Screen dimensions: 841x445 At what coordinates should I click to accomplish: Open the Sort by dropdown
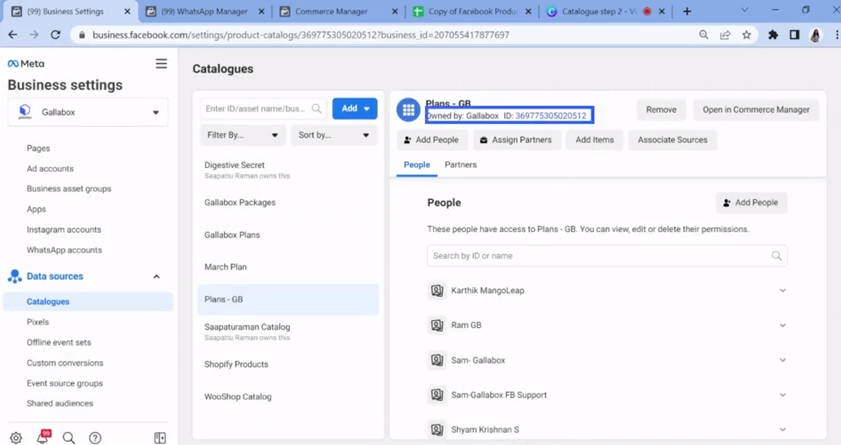point(334,135)
